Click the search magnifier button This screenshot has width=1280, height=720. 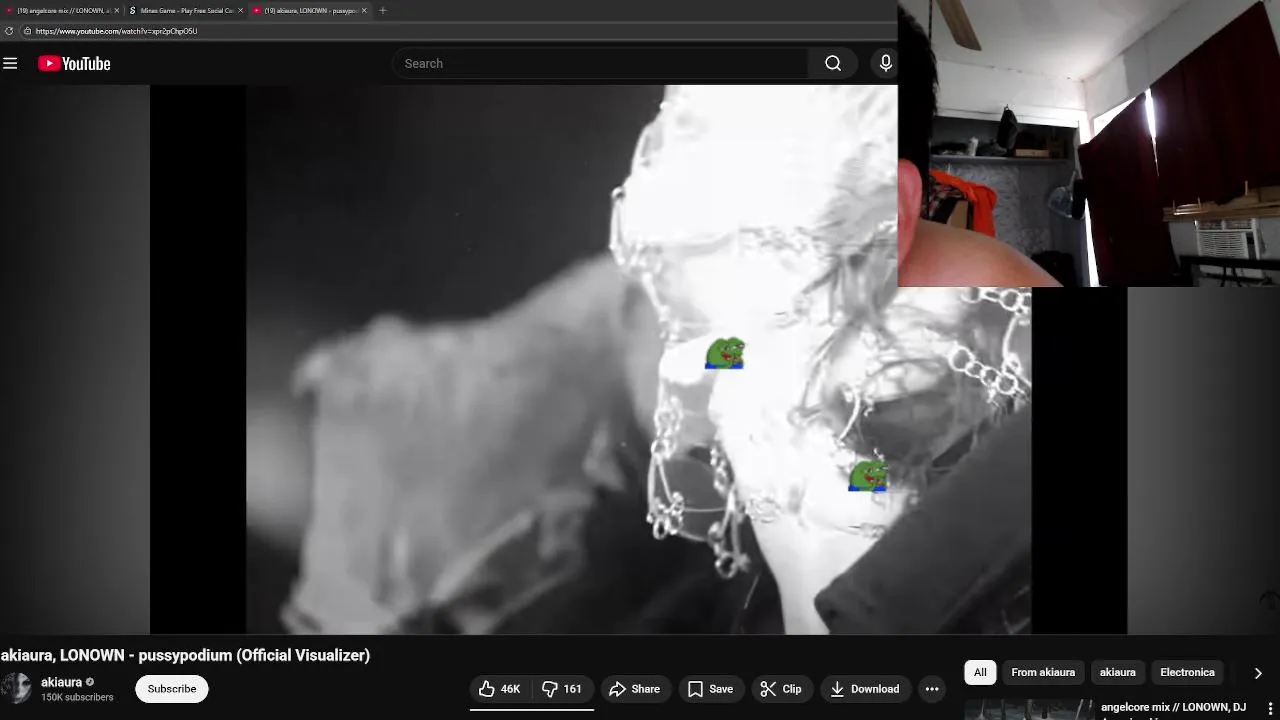pyautogui.click(x=833, y=63)
